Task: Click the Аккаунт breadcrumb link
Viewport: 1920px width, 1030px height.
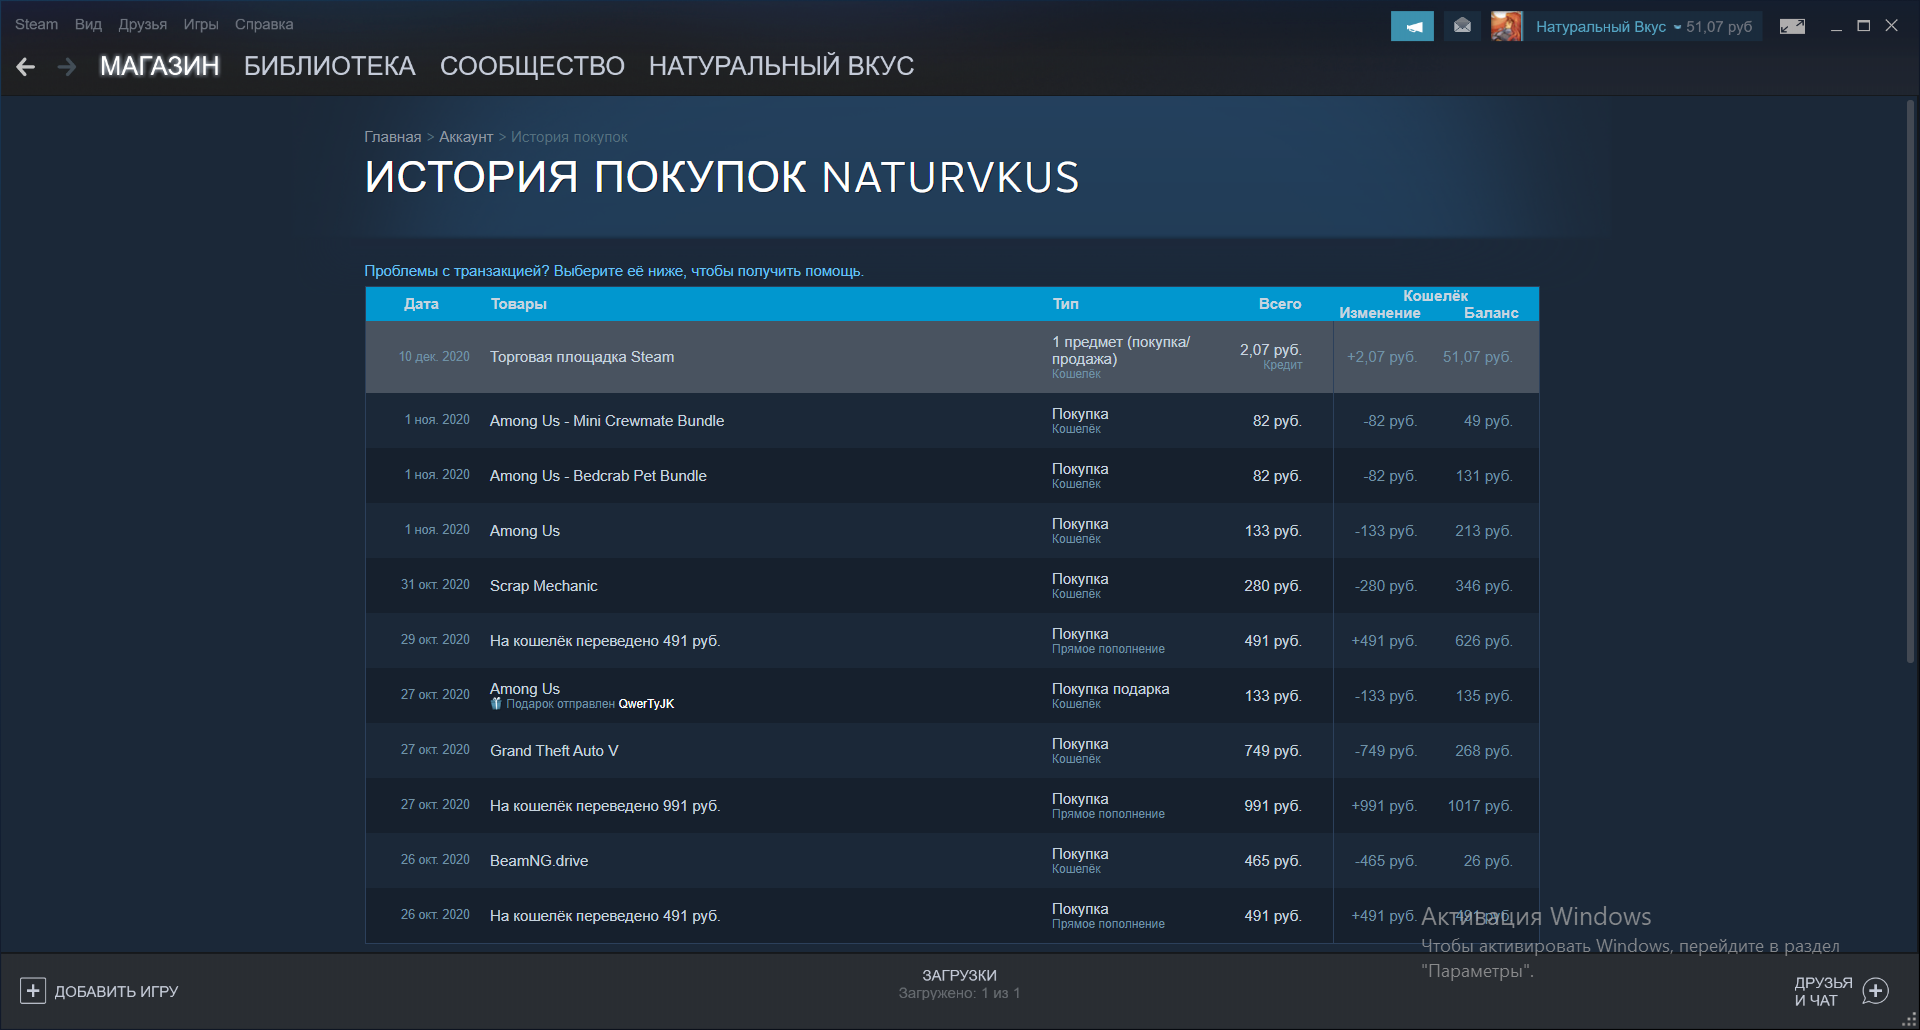Action: (466, 137)
